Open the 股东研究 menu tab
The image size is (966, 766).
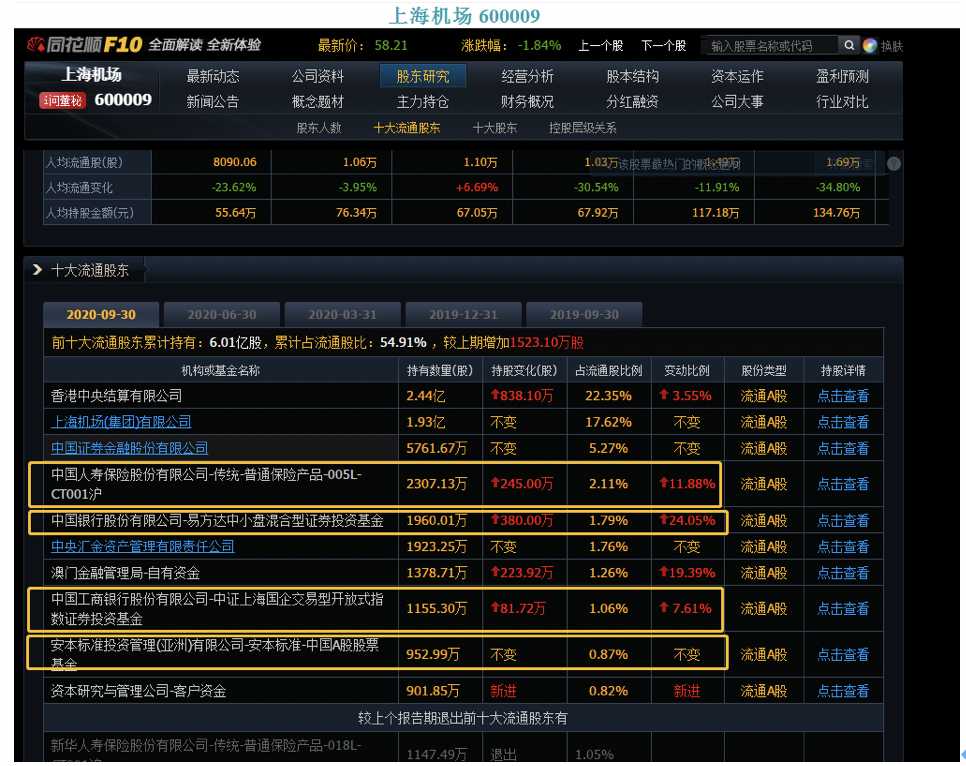pyautogui.click(x=423, y=76)
